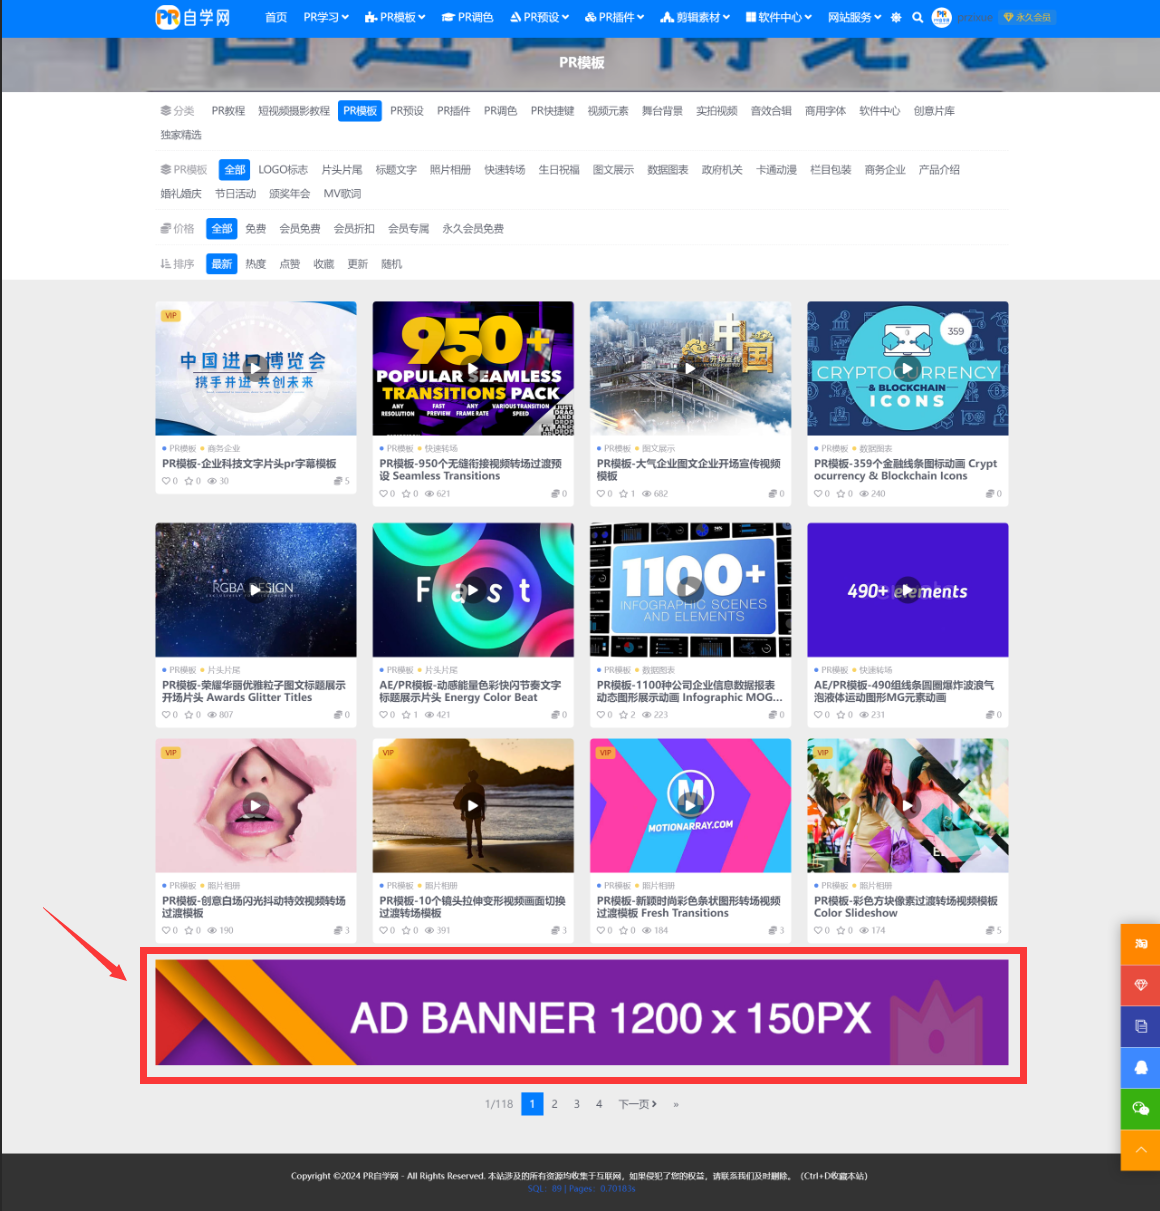Click the sun theme icon in header

[896, 17]
